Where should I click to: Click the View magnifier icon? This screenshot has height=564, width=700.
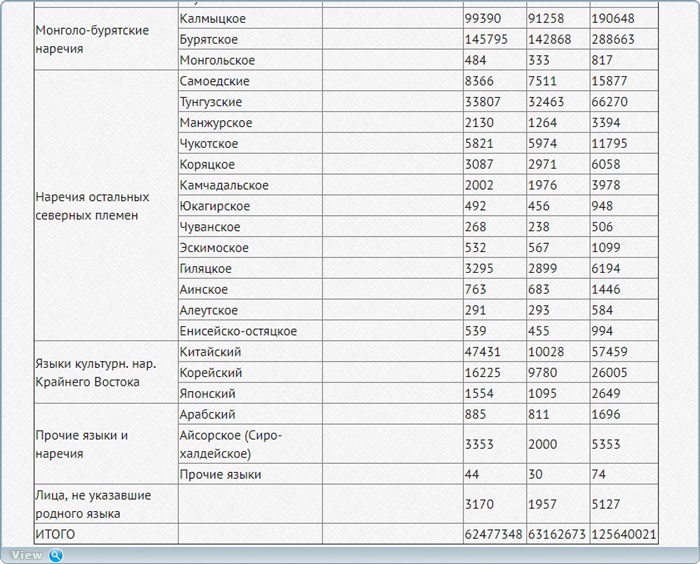(x=56, y=556)
